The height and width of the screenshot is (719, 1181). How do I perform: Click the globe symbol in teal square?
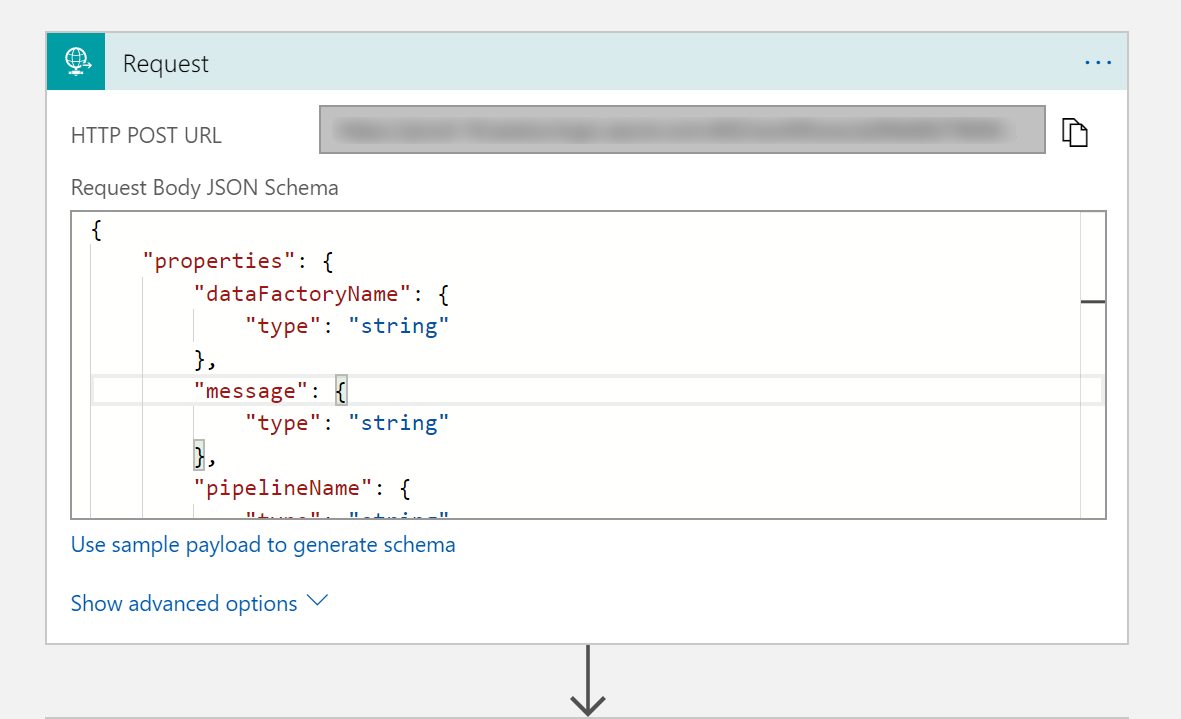coord(76,61)
